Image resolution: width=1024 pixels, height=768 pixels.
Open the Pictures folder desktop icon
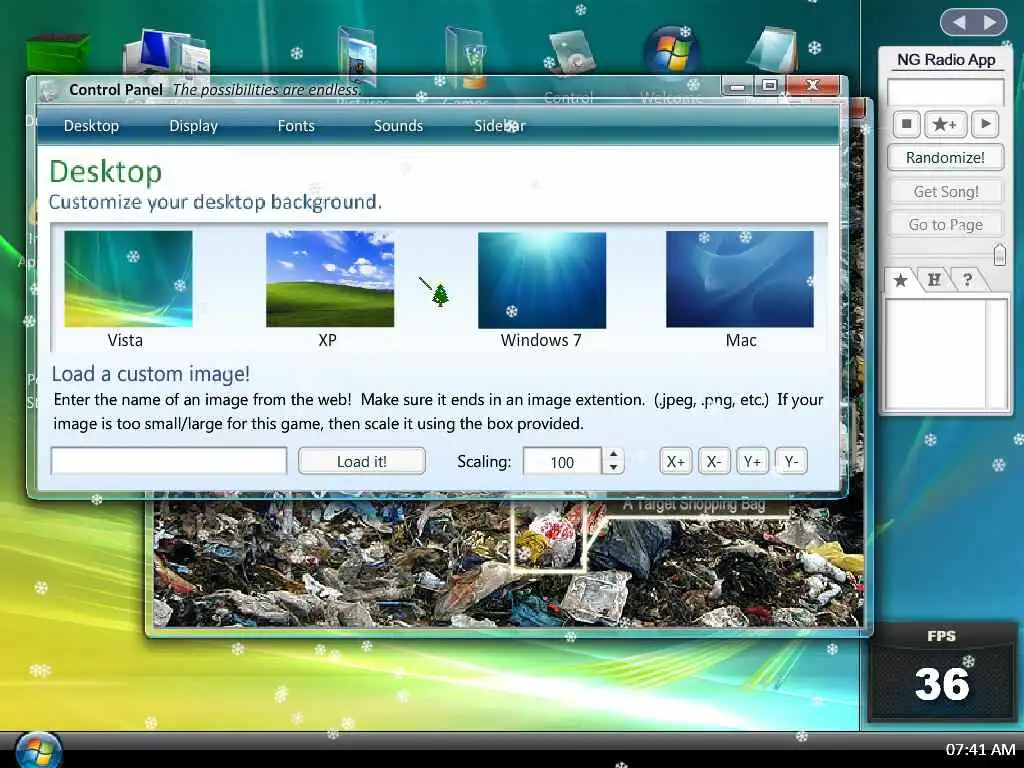tap(357, 54)
